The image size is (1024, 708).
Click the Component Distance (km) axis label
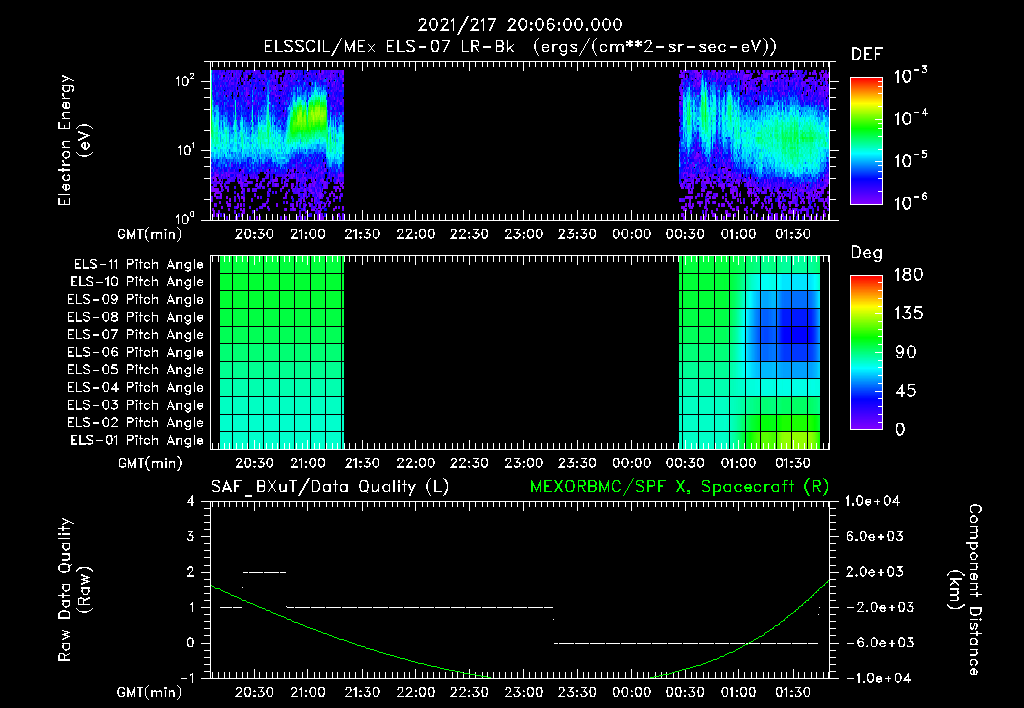click(x=965, y=590)
